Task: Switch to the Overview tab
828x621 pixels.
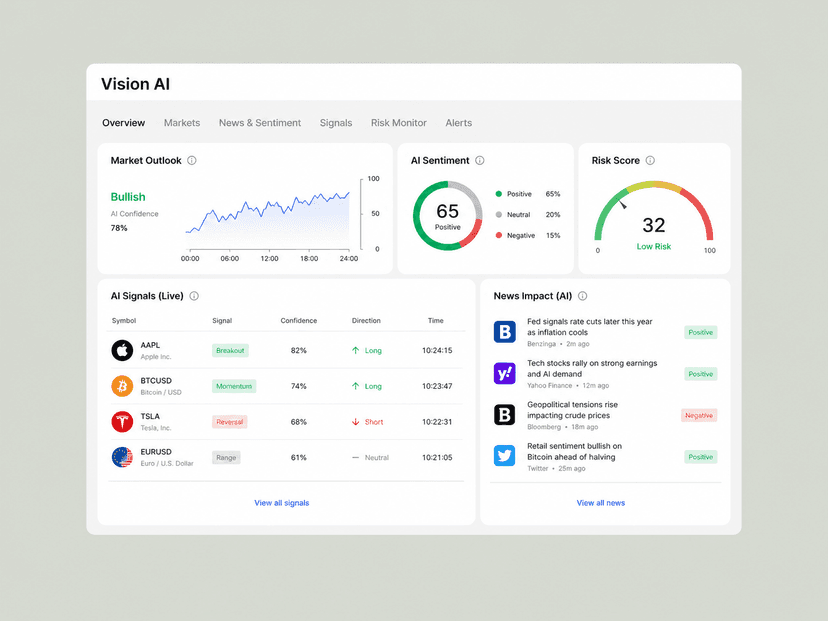Action: coord(124,123)
